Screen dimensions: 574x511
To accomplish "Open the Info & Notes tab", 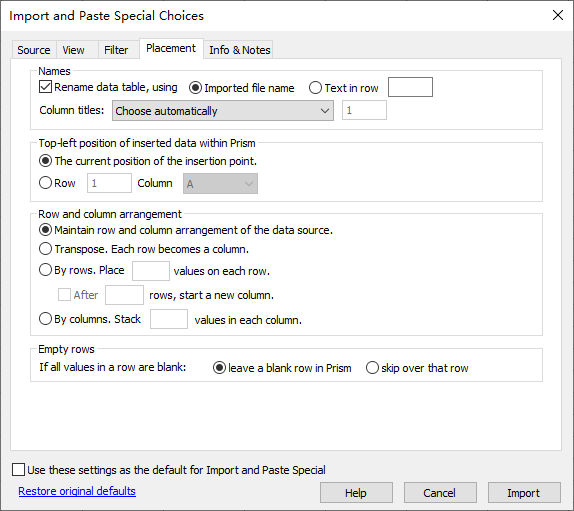I will coord(239,50).
